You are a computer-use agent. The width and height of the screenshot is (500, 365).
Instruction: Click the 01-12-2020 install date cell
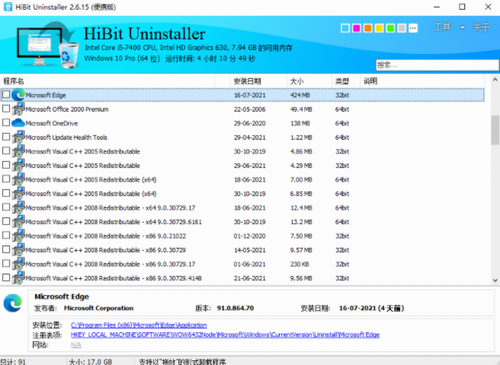[250, 236]
